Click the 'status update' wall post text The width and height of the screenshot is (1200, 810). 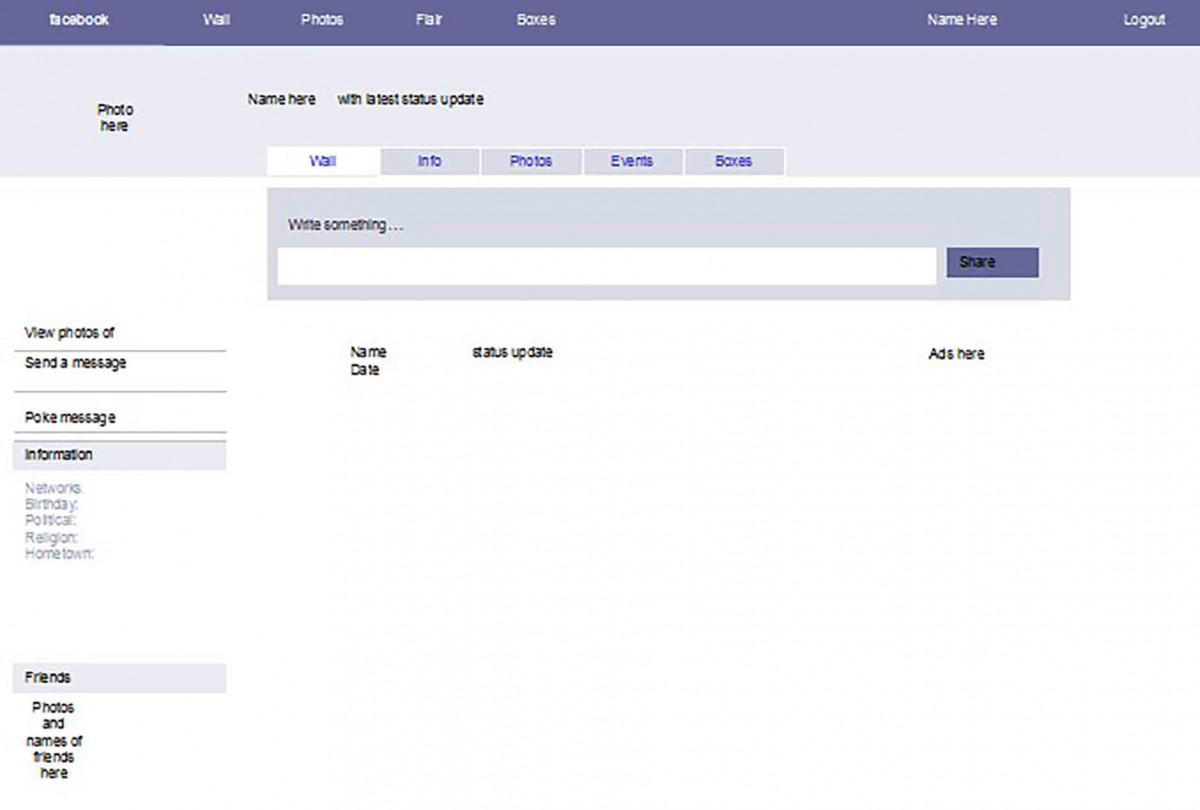pyautogui.click(x=512, y=352)
